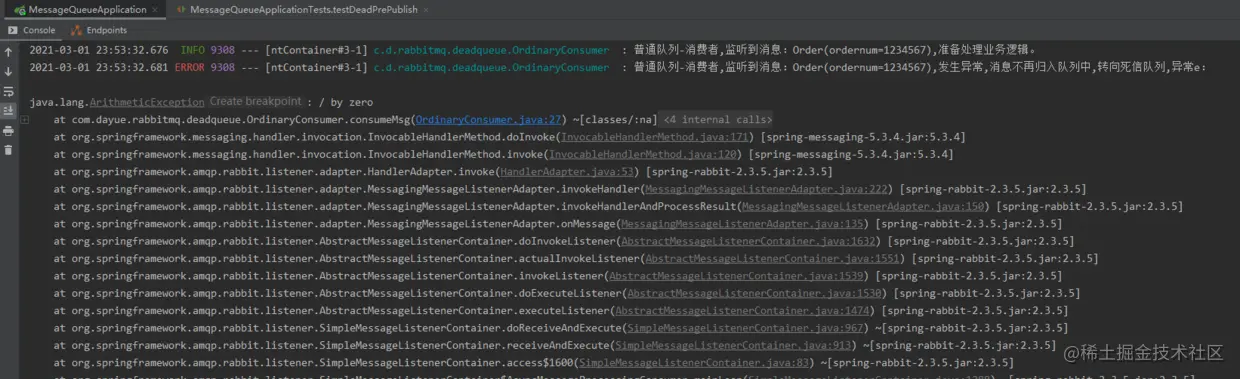Click the Console tab icon
The width and height of the screenshot is (1240, 379).
12,30
